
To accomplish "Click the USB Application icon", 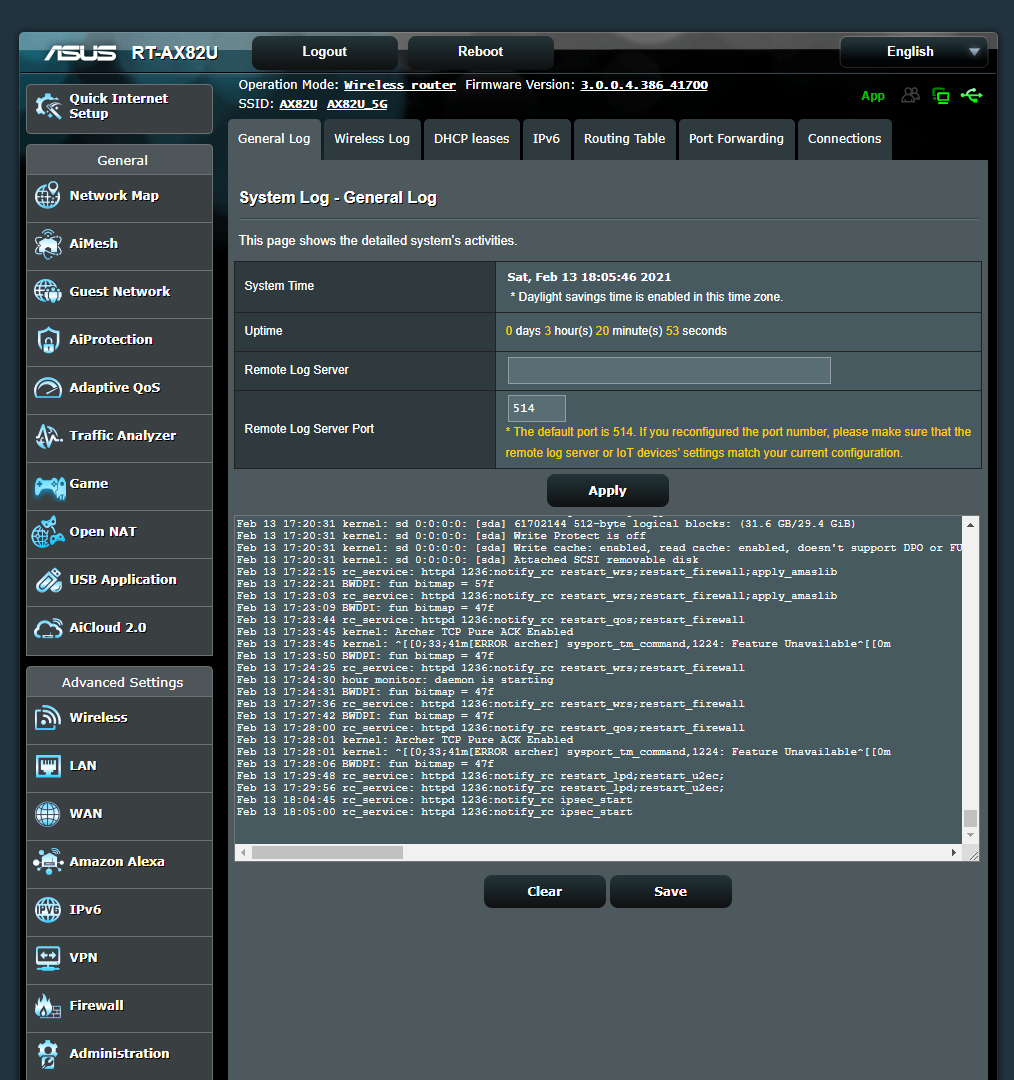I will tap(47, 580).
